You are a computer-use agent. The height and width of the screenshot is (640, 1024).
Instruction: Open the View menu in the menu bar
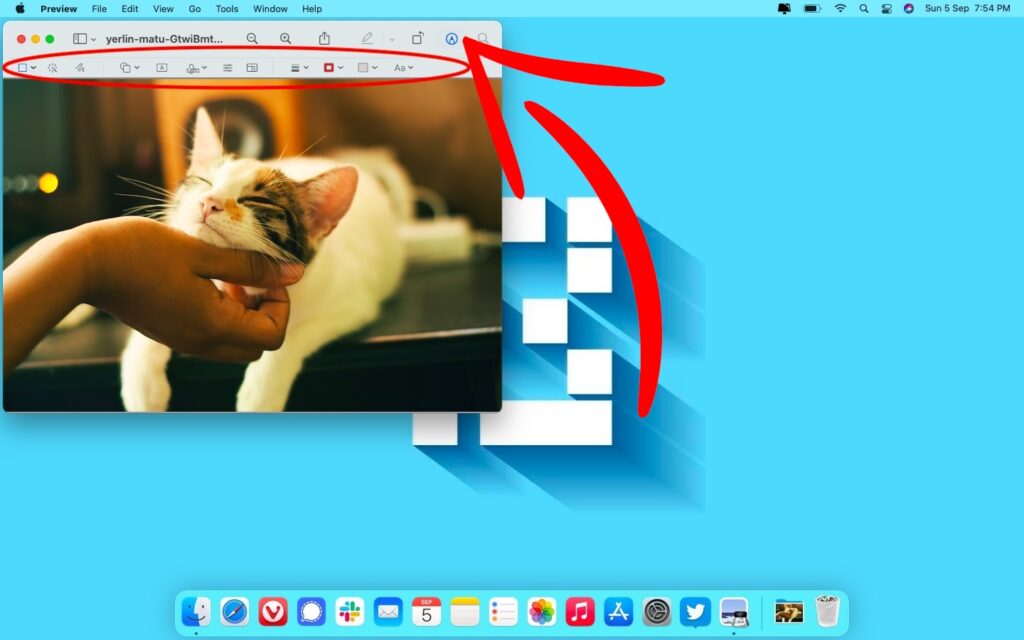pos(162,9)
